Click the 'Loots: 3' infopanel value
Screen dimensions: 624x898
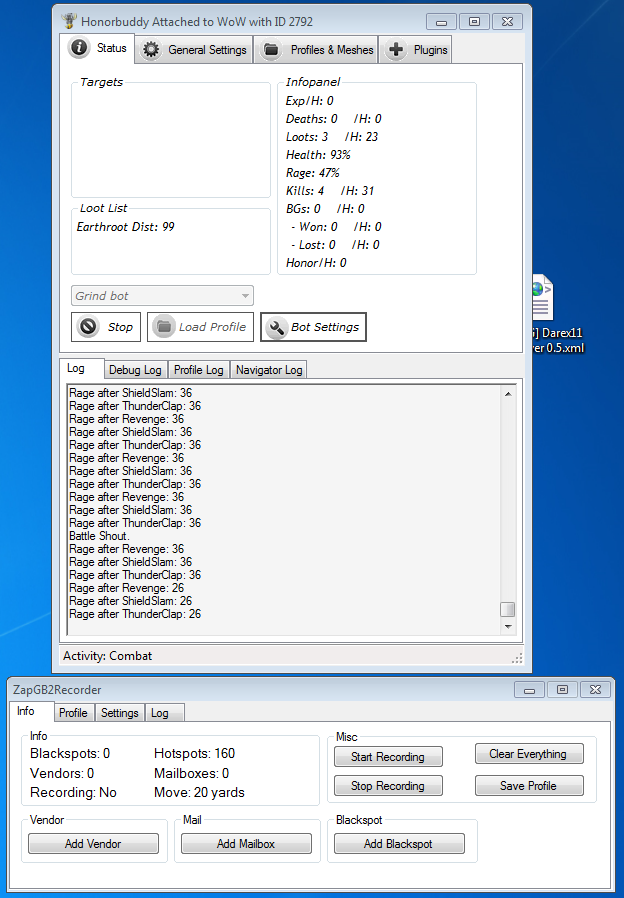coord(307,137)
